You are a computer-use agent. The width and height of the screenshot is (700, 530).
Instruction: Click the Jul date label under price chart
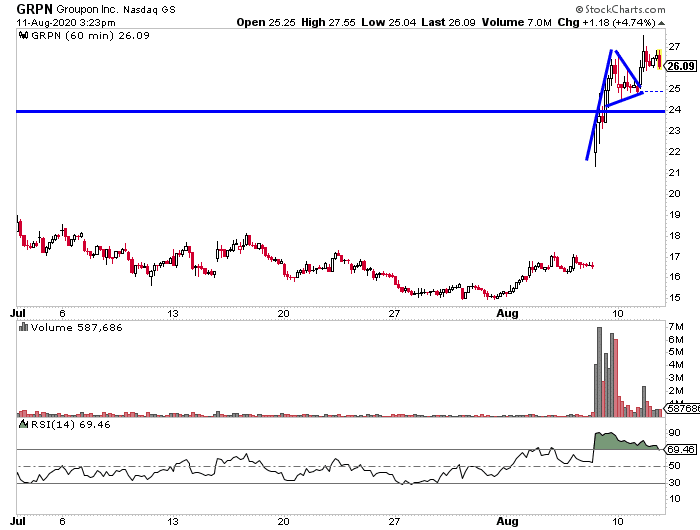18,313
